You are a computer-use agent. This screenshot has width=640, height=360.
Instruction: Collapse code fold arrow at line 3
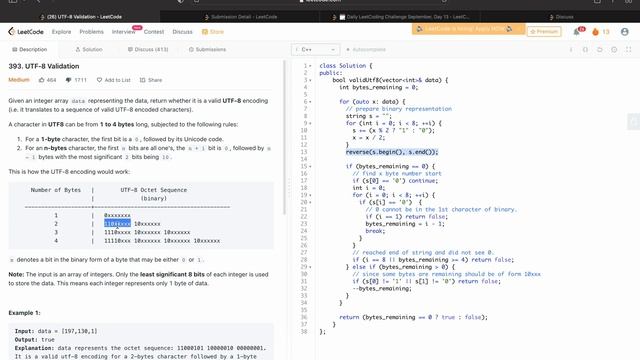[x=310, y=80]
